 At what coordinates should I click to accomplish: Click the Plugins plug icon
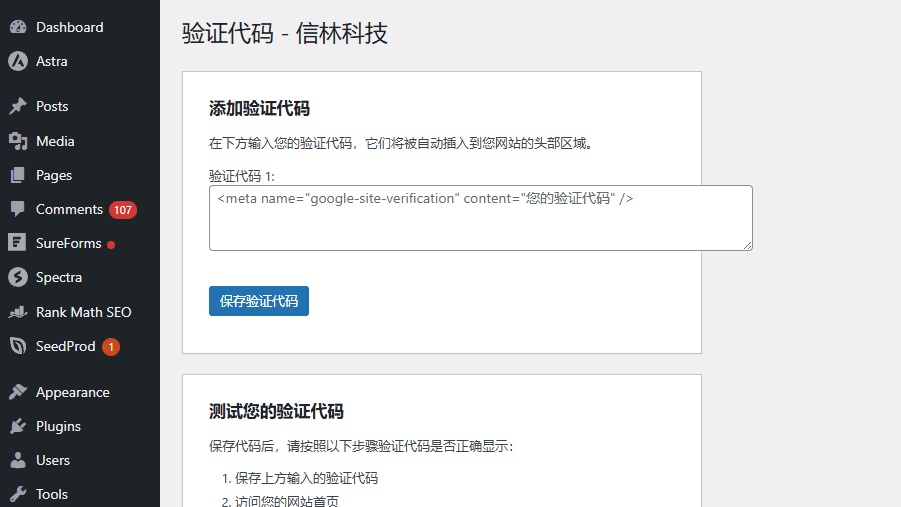[x=18, y=426]
